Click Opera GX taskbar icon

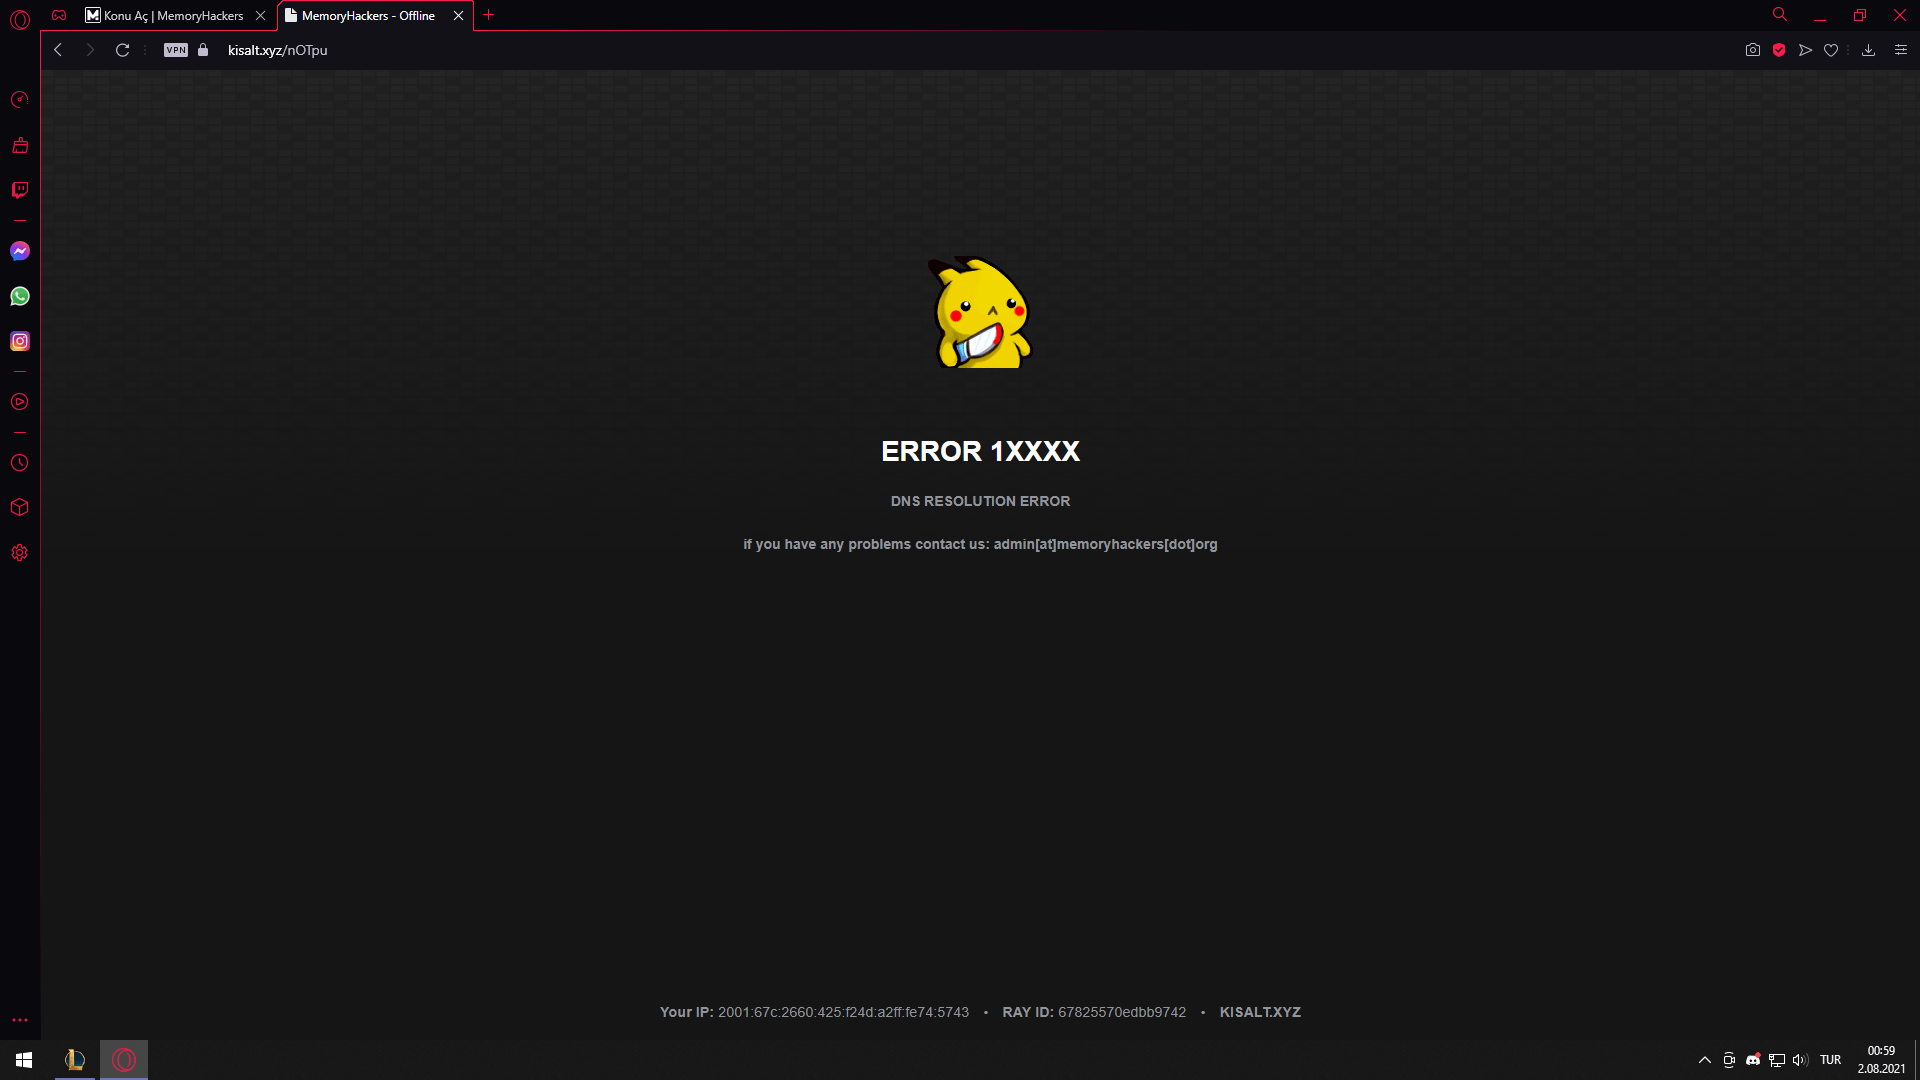tap(124, 1060)
